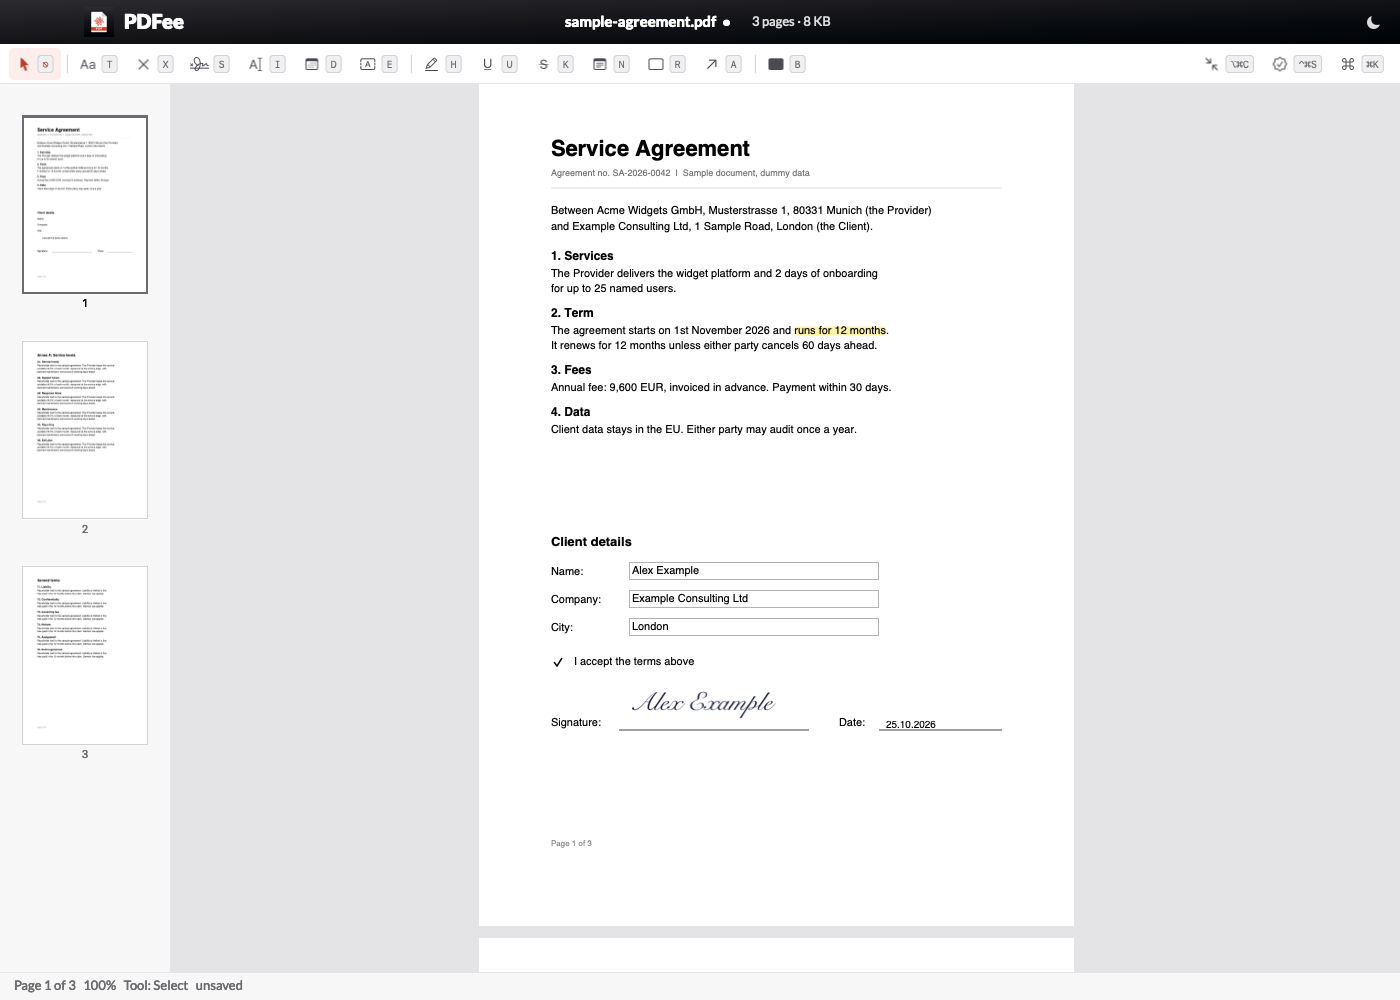Choose the Underline tool

498,64
